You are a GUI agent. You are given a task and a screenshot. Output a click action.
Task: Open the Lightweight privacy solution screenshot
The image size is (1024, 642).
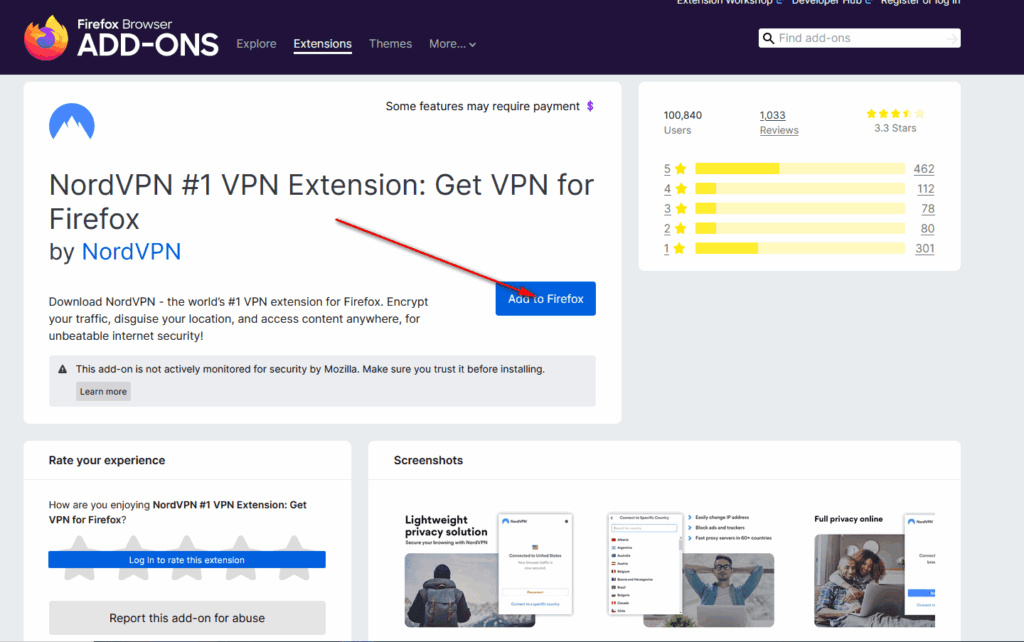[x=488, y=570]
